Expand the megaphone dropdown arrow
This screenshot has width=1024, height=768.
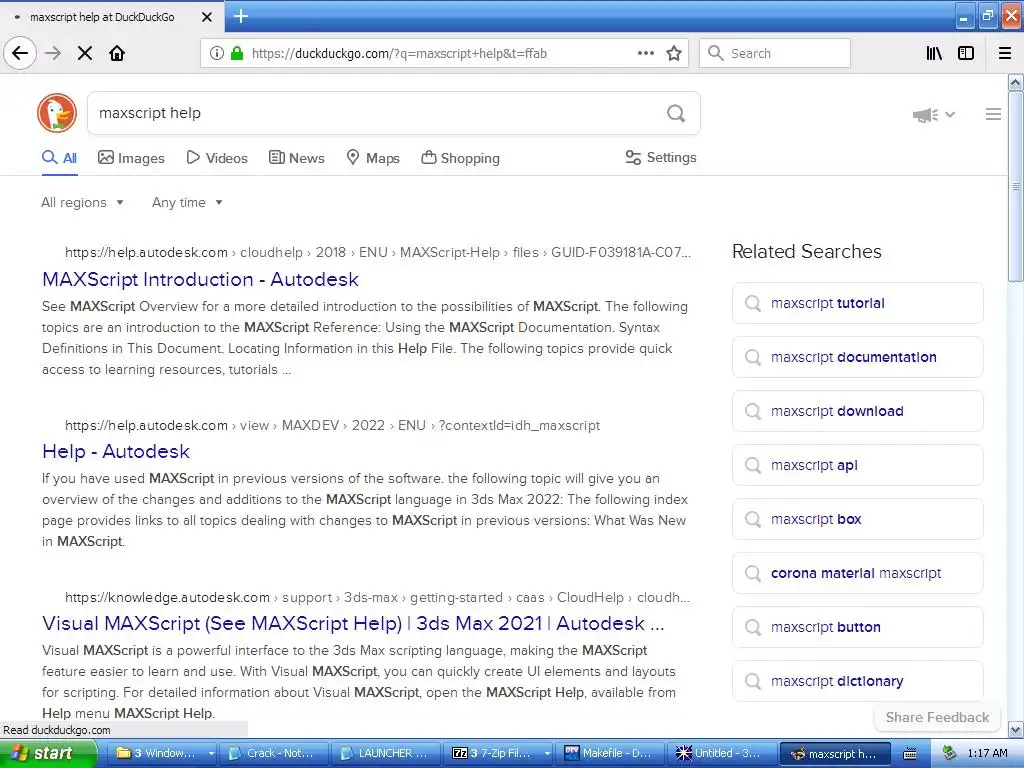tap(950, 115)
